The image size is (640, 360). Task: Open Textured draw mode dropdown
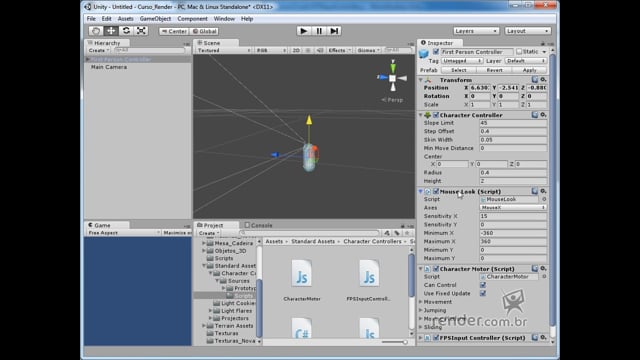tap(224, 50)
